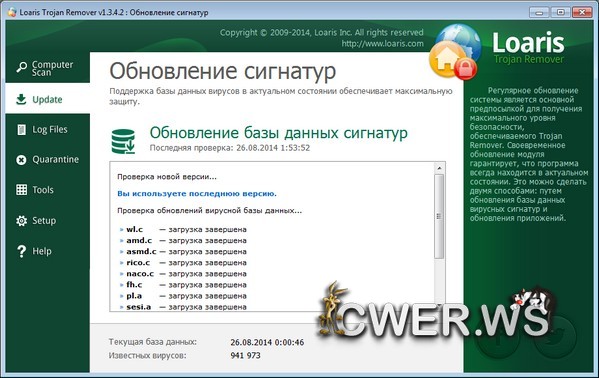Screen dimensions: 599x378
Task: Open the Help section
Action: pos(48,251)
